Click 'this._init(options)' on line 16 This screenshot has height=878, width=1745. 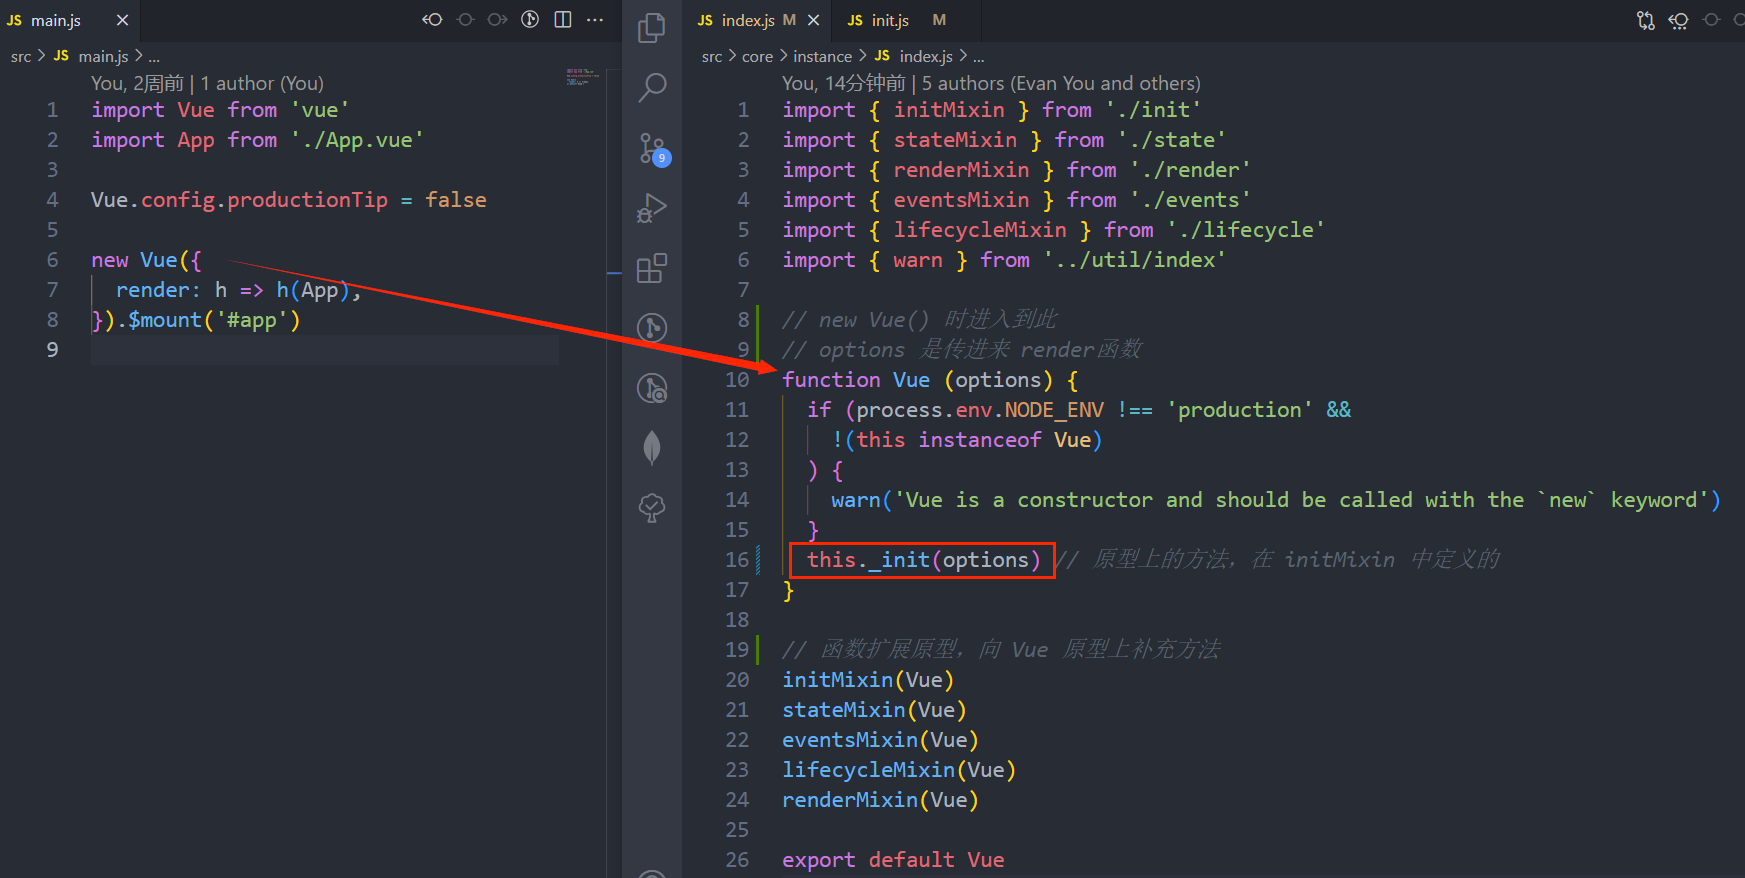tap(923, 560)
